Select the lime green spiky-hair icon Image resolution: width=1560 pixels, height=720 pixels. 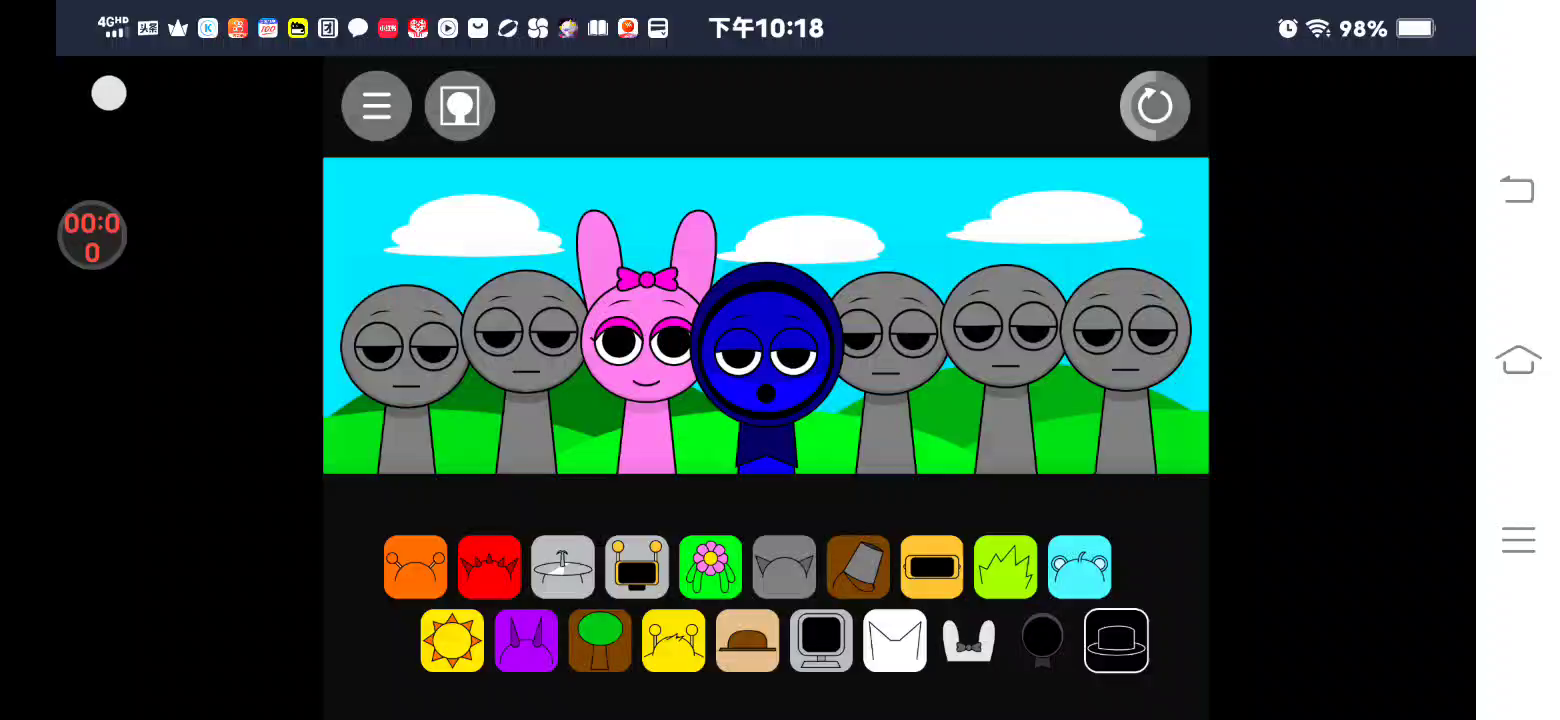[x=1005, y=567]
